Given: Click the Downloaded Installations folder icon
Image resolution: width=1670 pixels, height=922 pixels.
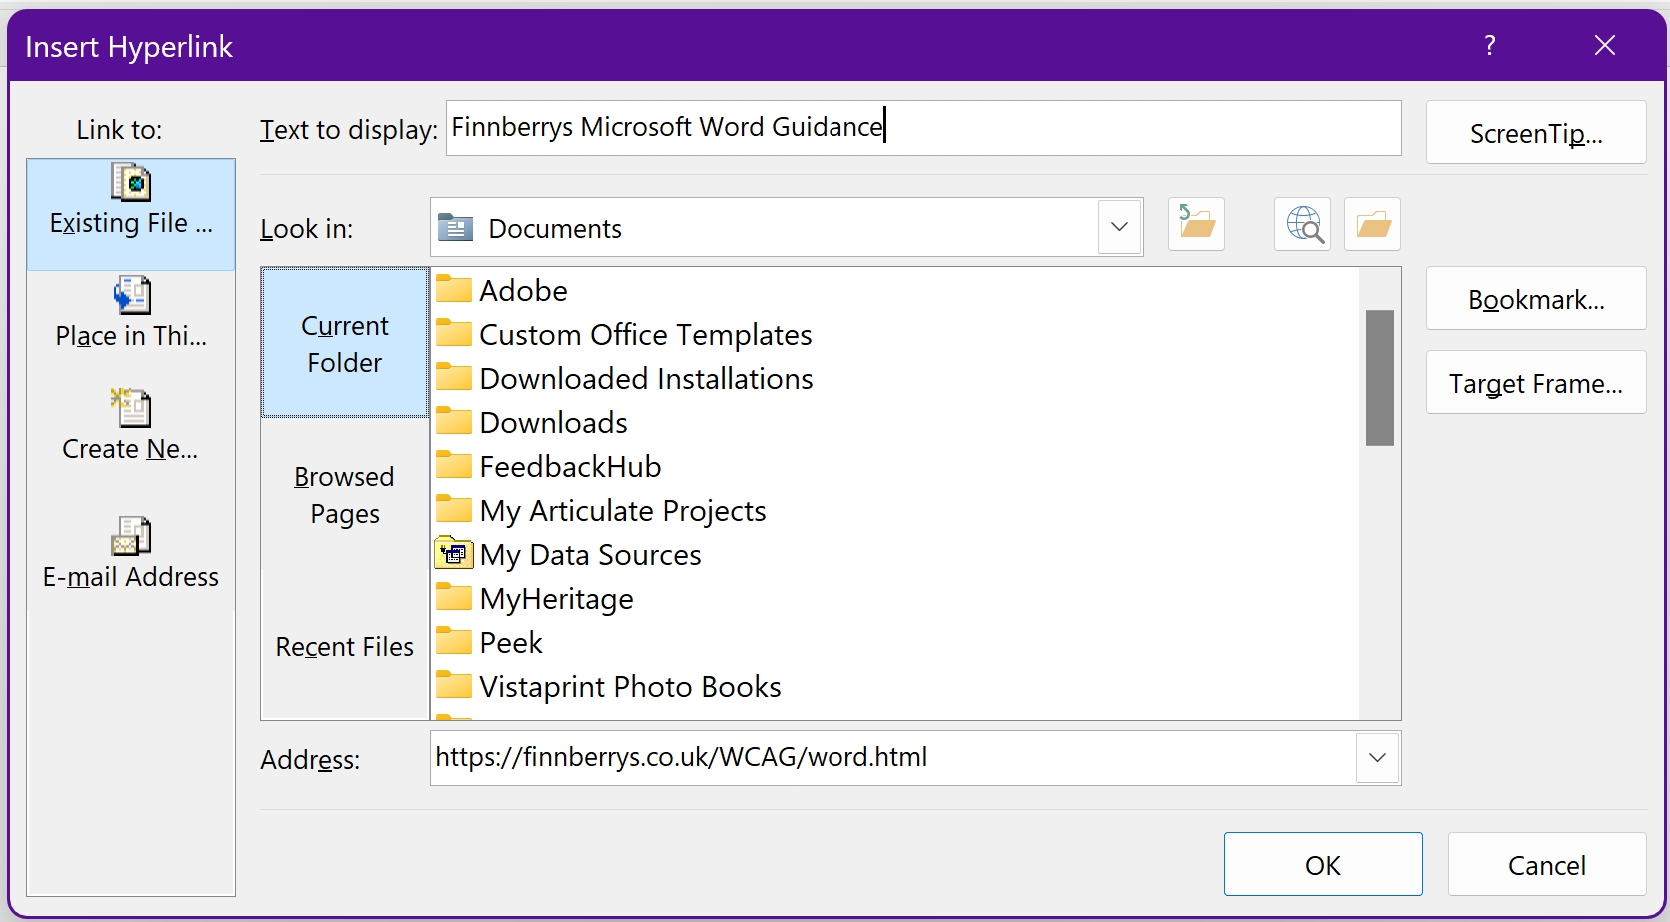Looking at the screenshot, I should pos(454,377).
